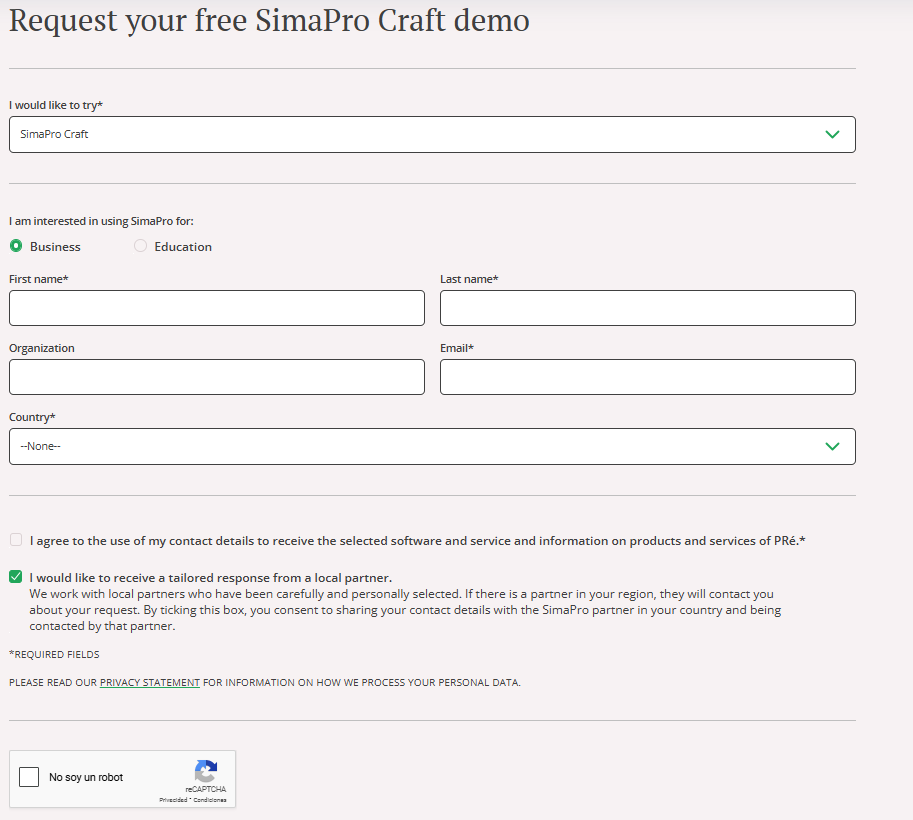Image resolution: width=913 pixels, height=820 pixels.
Task: Click the '*REQUIRED FIELDS' note
Action: (x=54, y=655)
